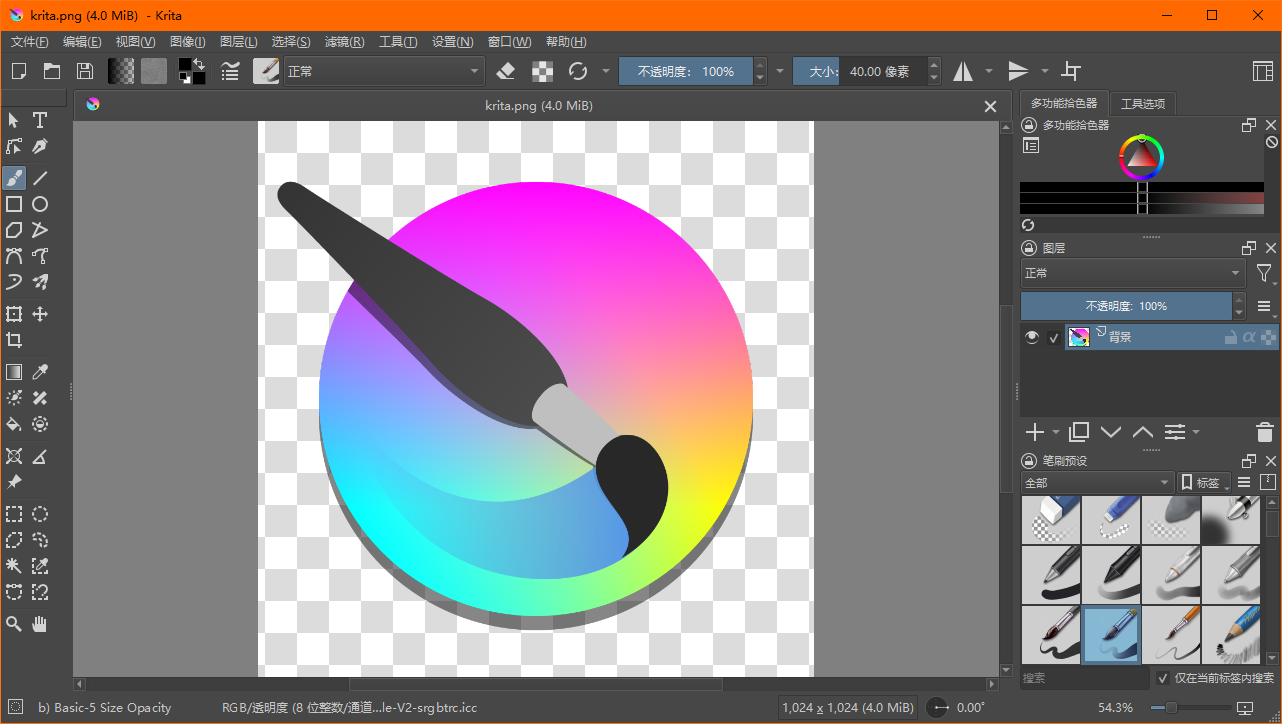
Task: Switch to the 工具选项 tab
Action: (x=1143, y=104)
